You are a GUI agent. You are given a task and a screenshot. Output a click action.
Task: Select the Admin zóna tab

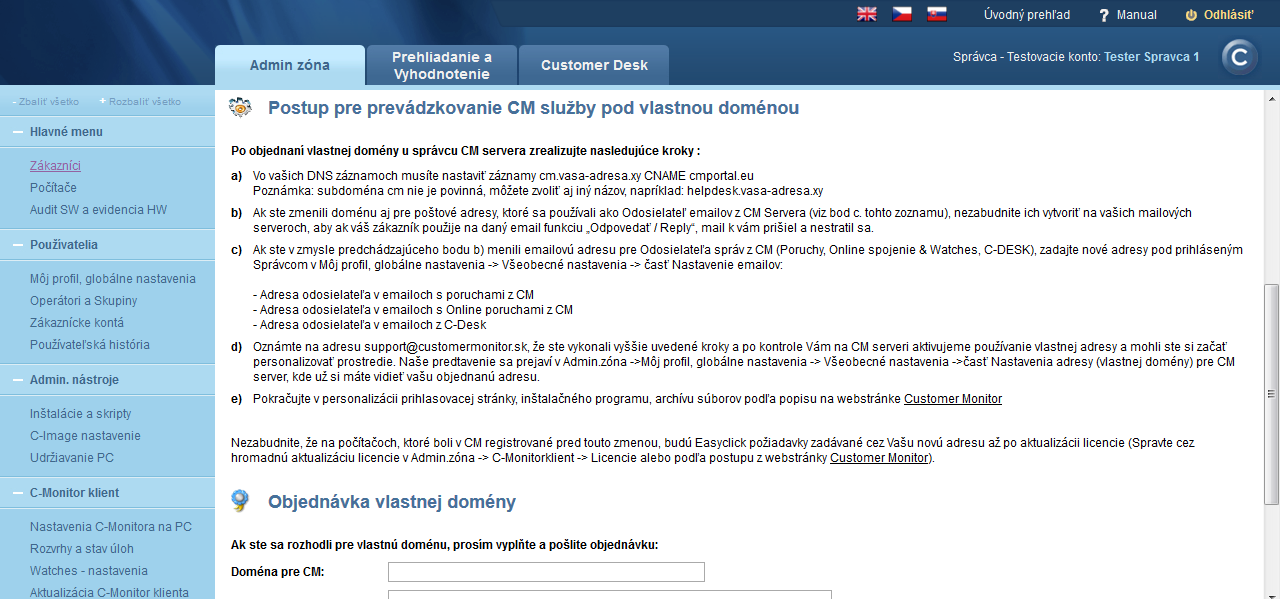pos(290,65)
